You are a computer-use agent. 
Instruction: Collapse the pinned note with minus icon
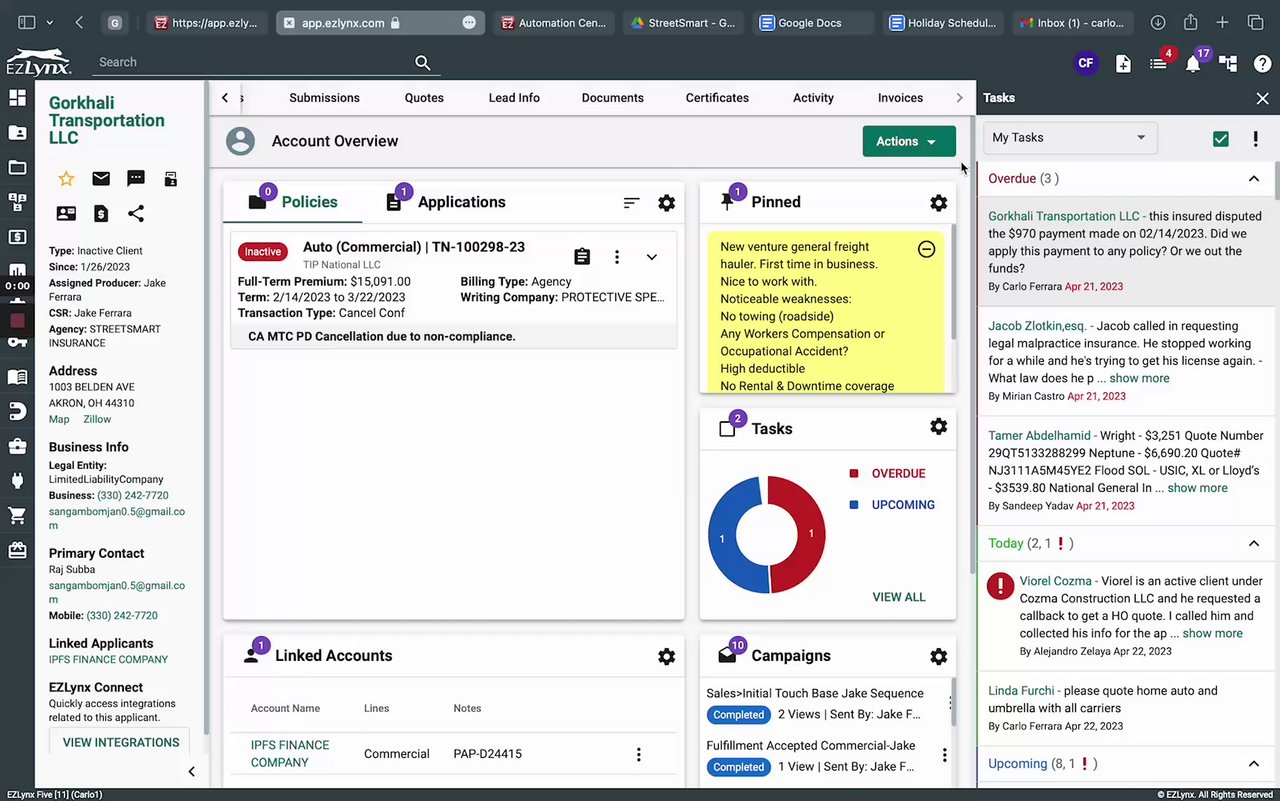pyautogui.click(x=926, y=249)
